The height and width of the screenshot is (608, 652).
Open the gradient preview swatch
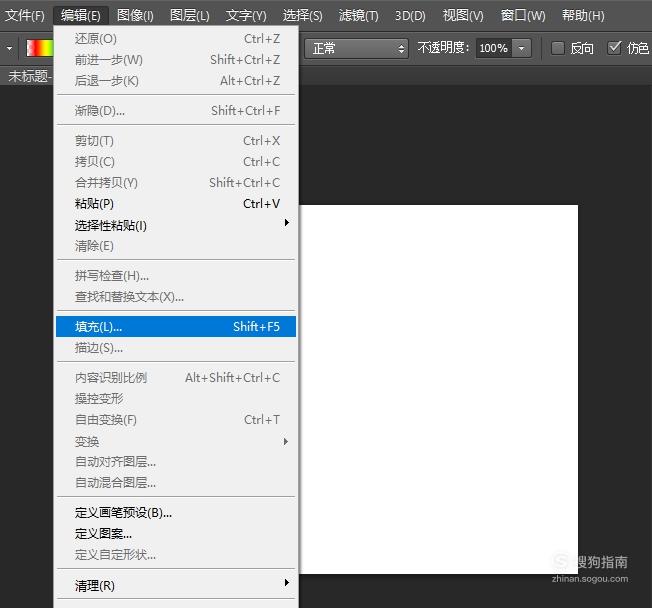[40, 48]
